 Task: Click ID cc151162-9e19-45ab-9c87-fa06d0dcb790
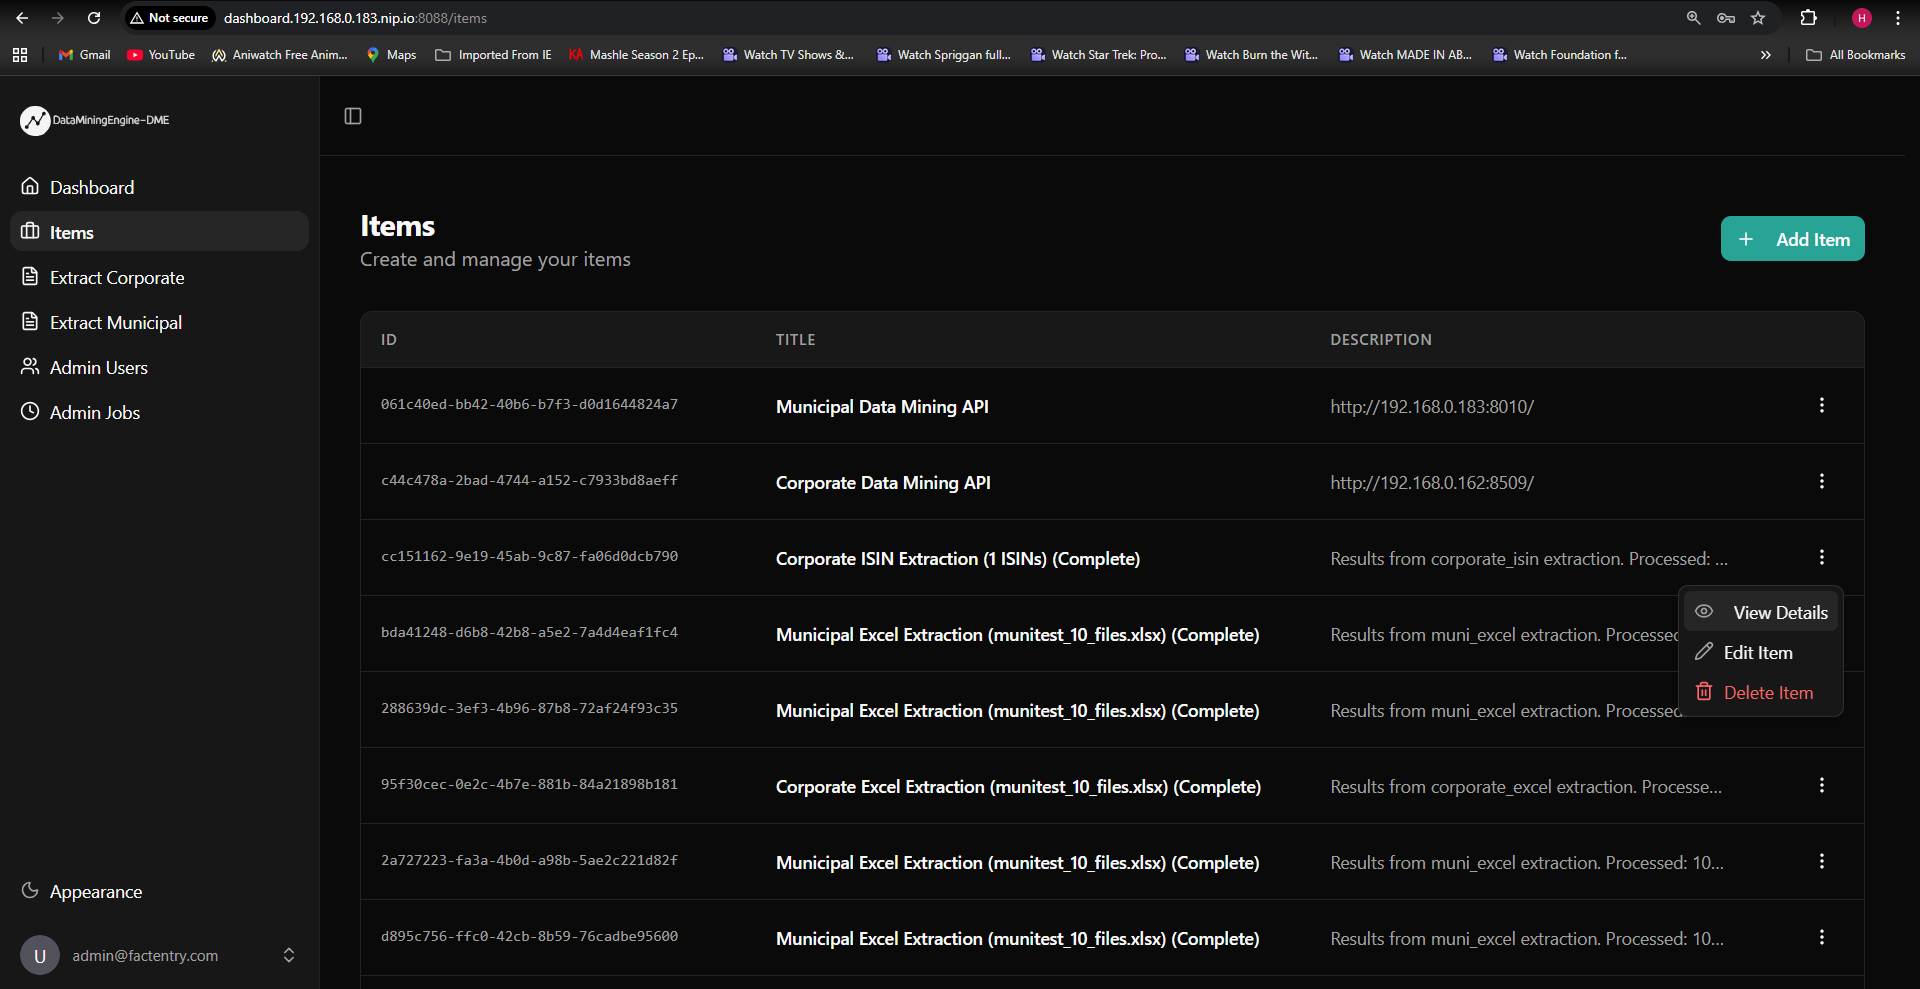[x=529, y=557]
